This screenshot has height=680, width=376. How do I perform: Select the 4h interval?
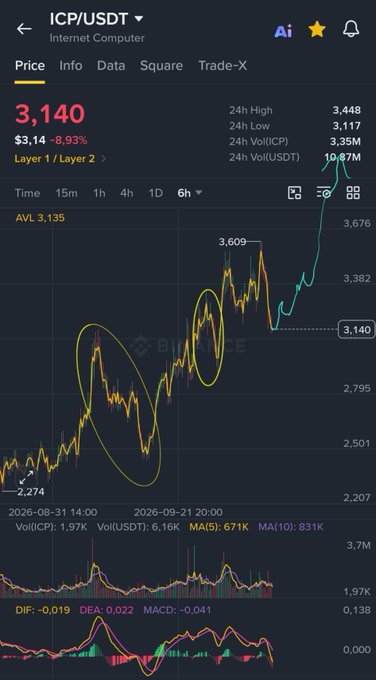[x=127, y=193]
